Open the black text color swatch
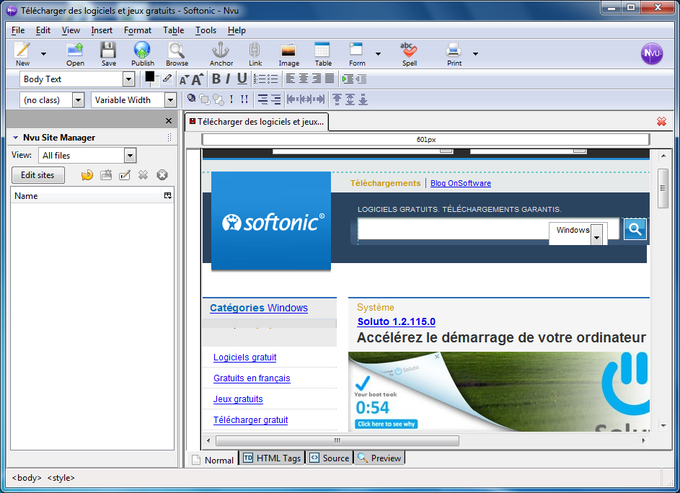 point(150,77)
